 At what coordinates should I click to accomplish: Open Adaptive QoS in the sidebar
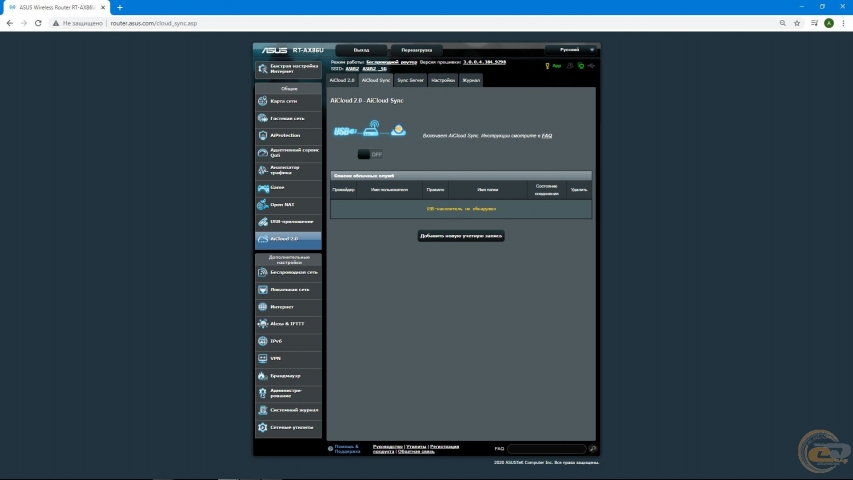[288, 152]
